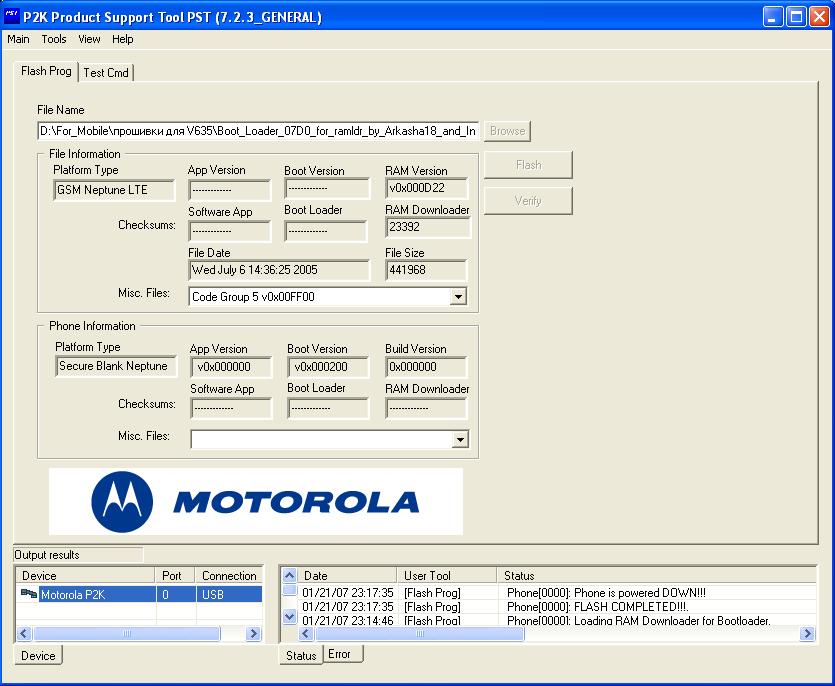This screenshot has height=686, width=835.
Task: Click the Device column header
Action: (86, 576)
